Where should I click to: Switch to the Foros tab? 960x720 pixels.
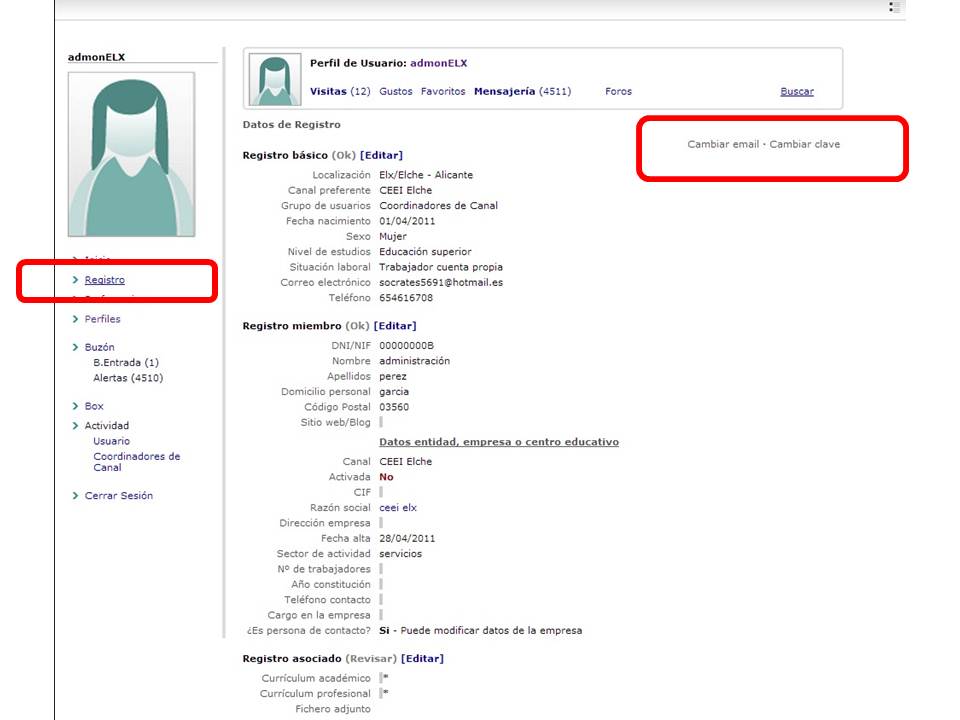coord(618,91)
